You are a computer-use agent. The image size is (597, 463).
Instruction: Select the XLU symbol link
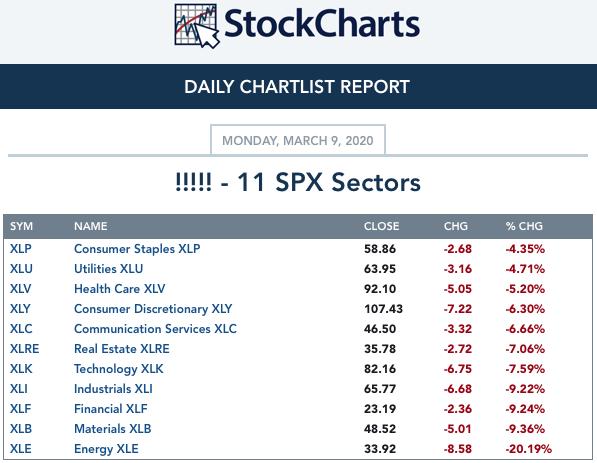click(21, 269)
